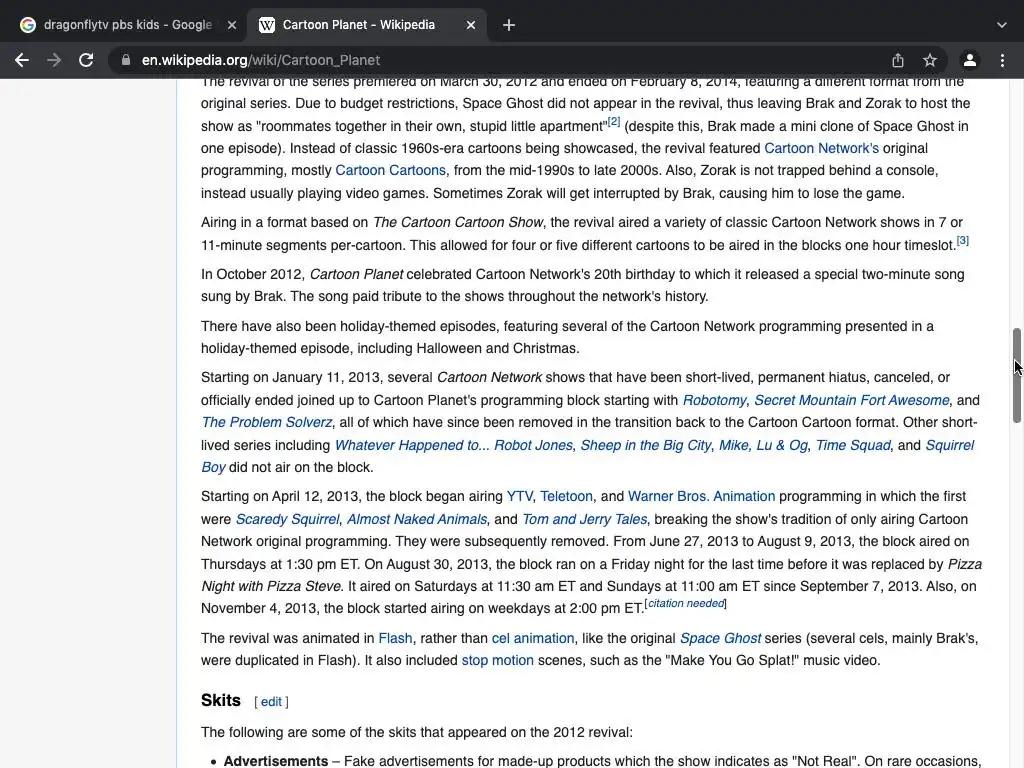
Task: Click the bold Advertisements skit entry
Action: pyautogui.click(x=276, y=761)
